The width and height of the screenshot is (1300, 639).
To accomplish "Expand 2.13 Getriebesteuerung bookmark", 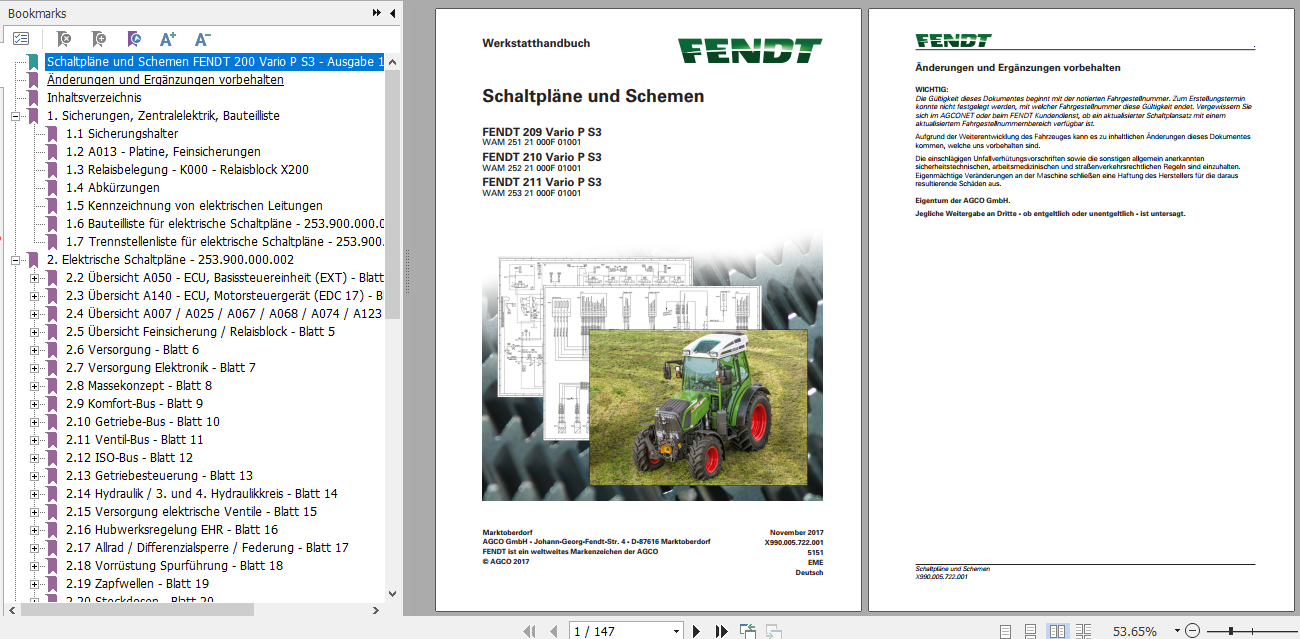I will click(34, 476).
